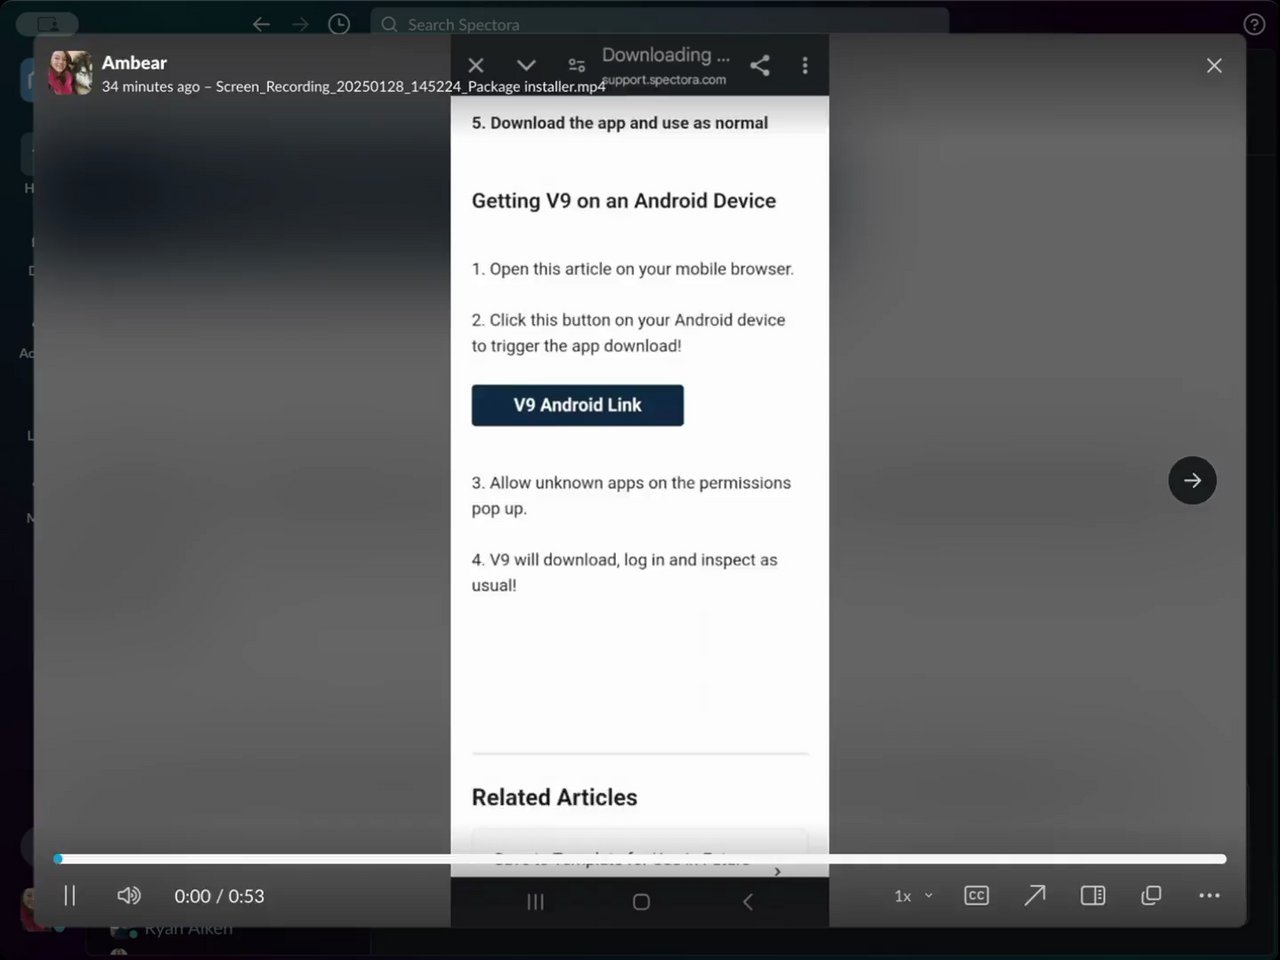Click the Slack history clock icon
This screenshot has width=1280, height=960.
pyautogui.click(x=339, y=24)
